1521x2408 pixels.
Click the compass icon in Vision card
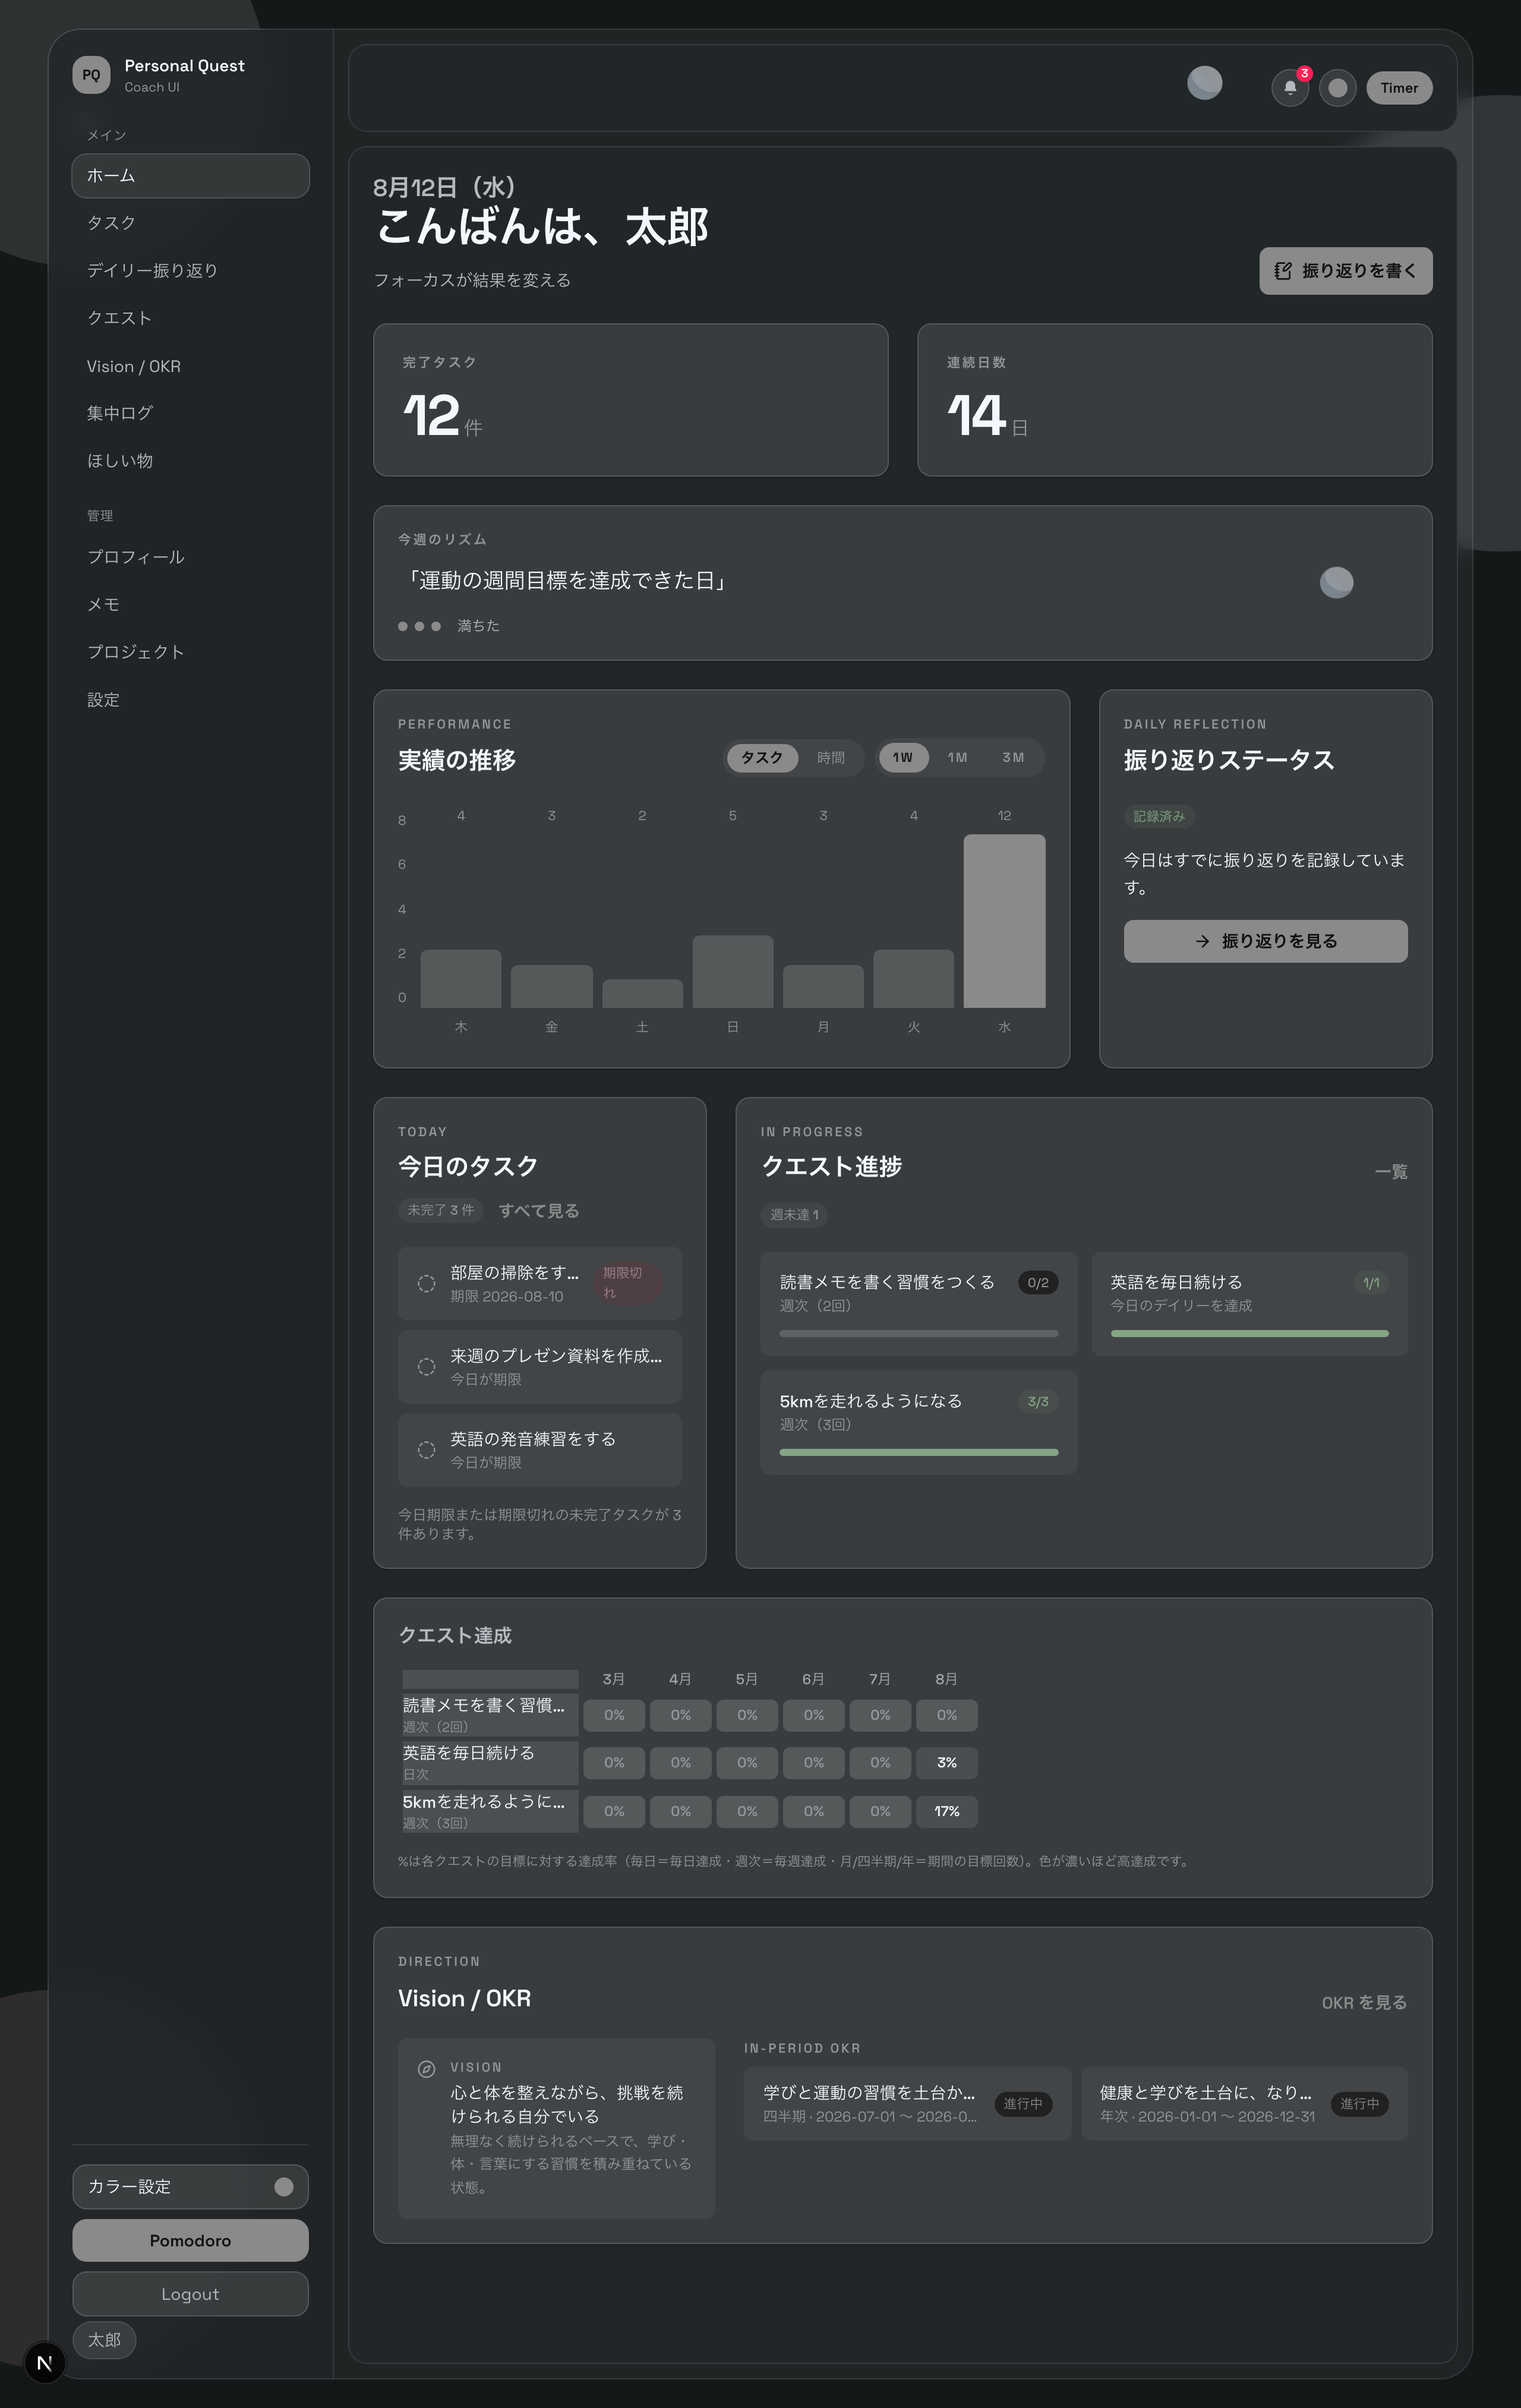tap(426, 2069)
